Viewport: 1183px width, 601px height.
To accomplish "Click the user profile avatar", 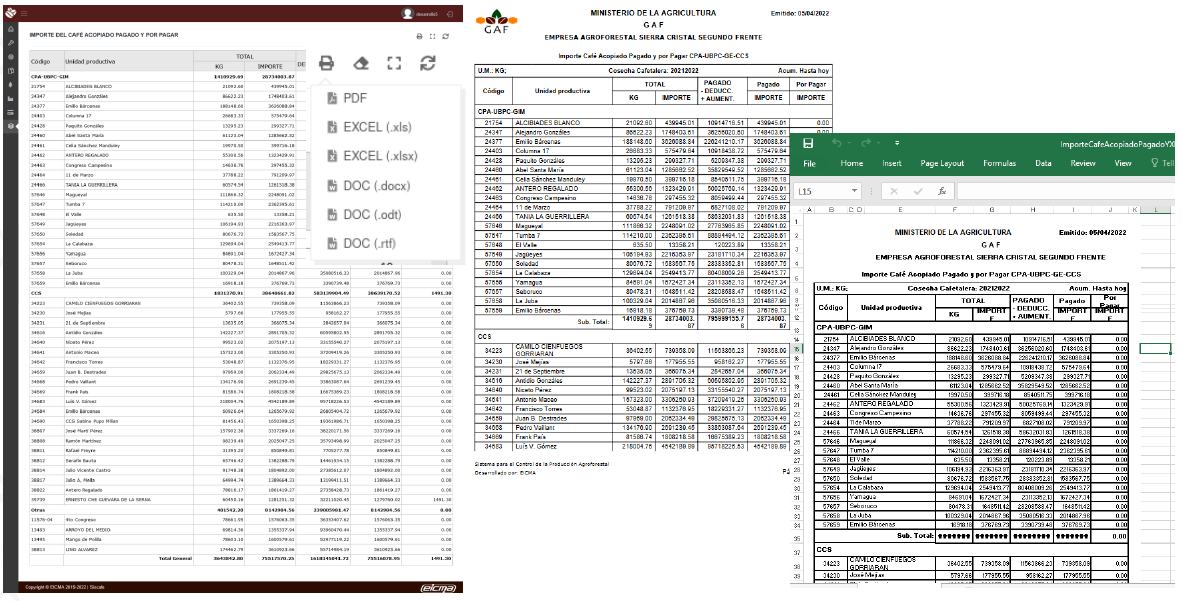I will point(407,14).
